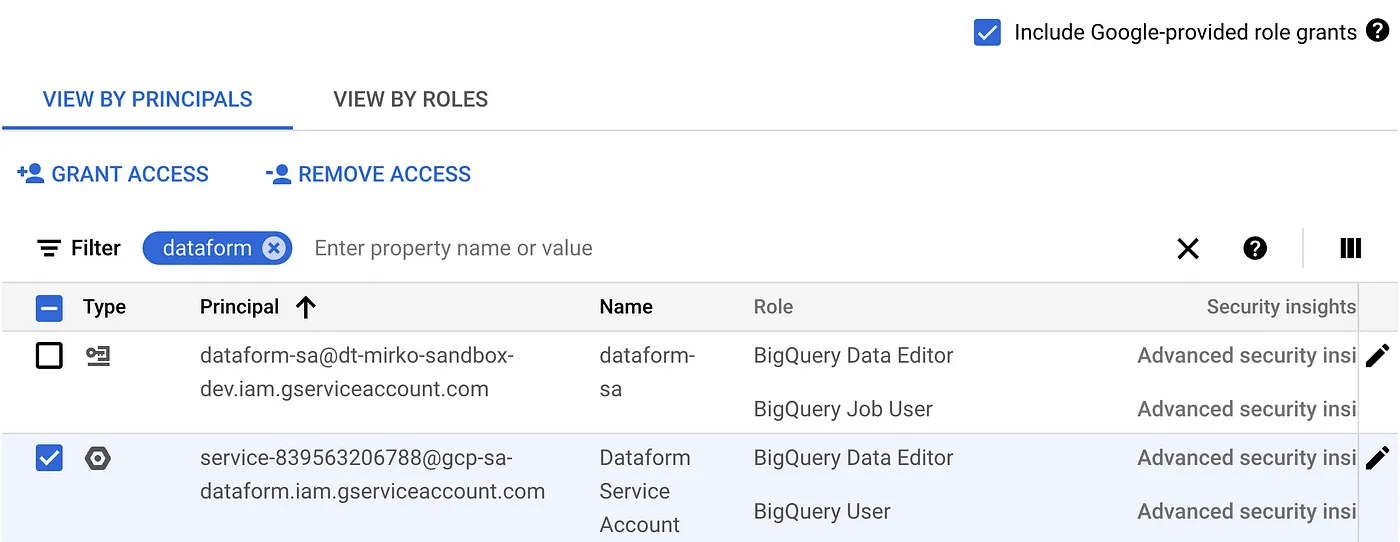Uncheck Include Google-provided role grants
The height and width of the screenshot is (542, 1400).
pyautogui.click(x=987, y=33)
